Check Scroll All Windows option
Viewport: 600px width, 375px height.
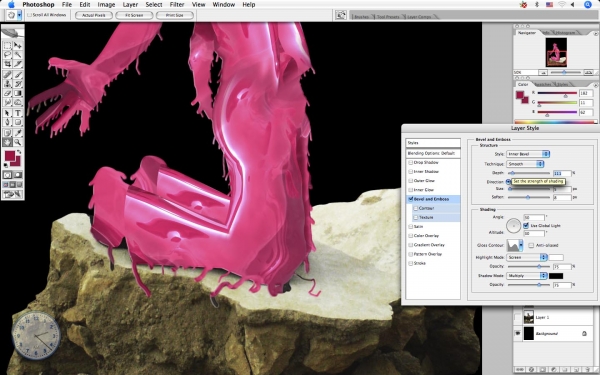tap(29, 15)
